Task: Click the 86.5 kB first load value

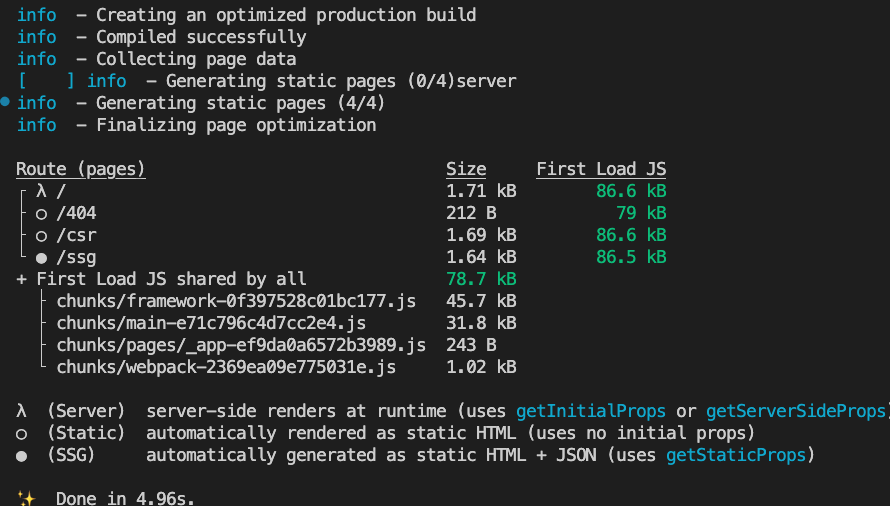Action: tap(631, 258)
